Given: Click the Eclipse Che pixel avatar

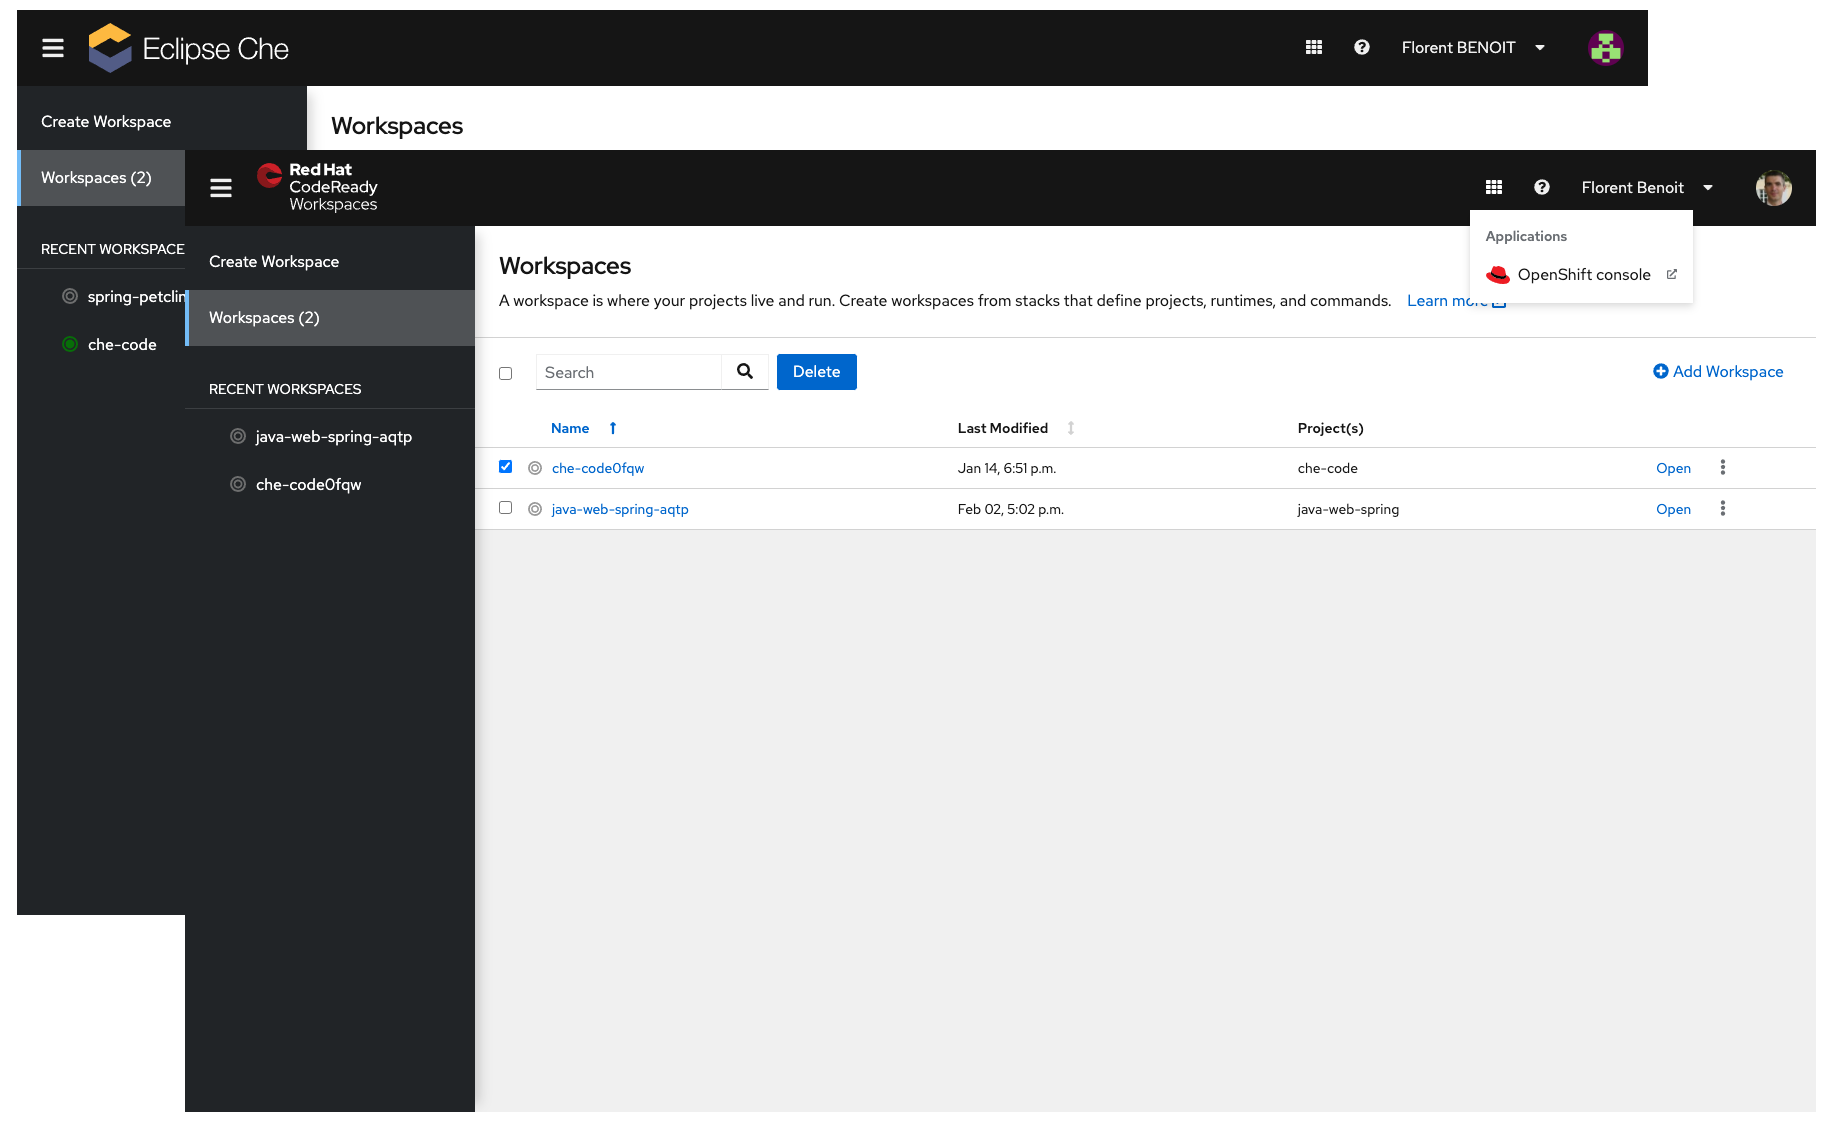Looking at the screenshot, I should [x=1606, y=48].
